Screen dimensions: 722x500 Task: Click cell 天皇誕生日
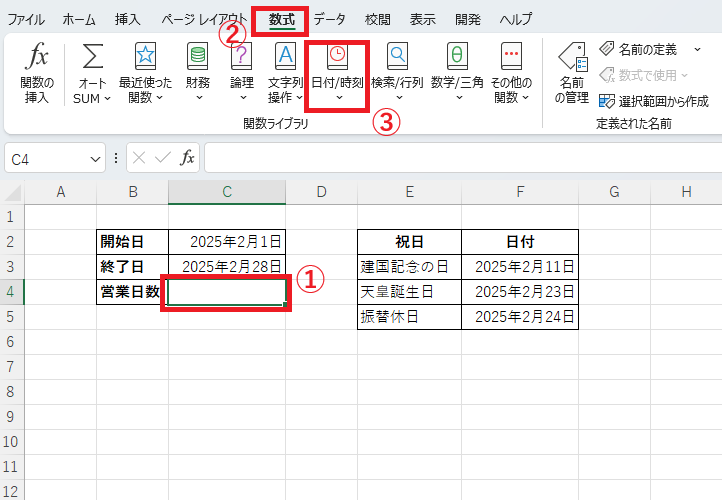point(409,291)
